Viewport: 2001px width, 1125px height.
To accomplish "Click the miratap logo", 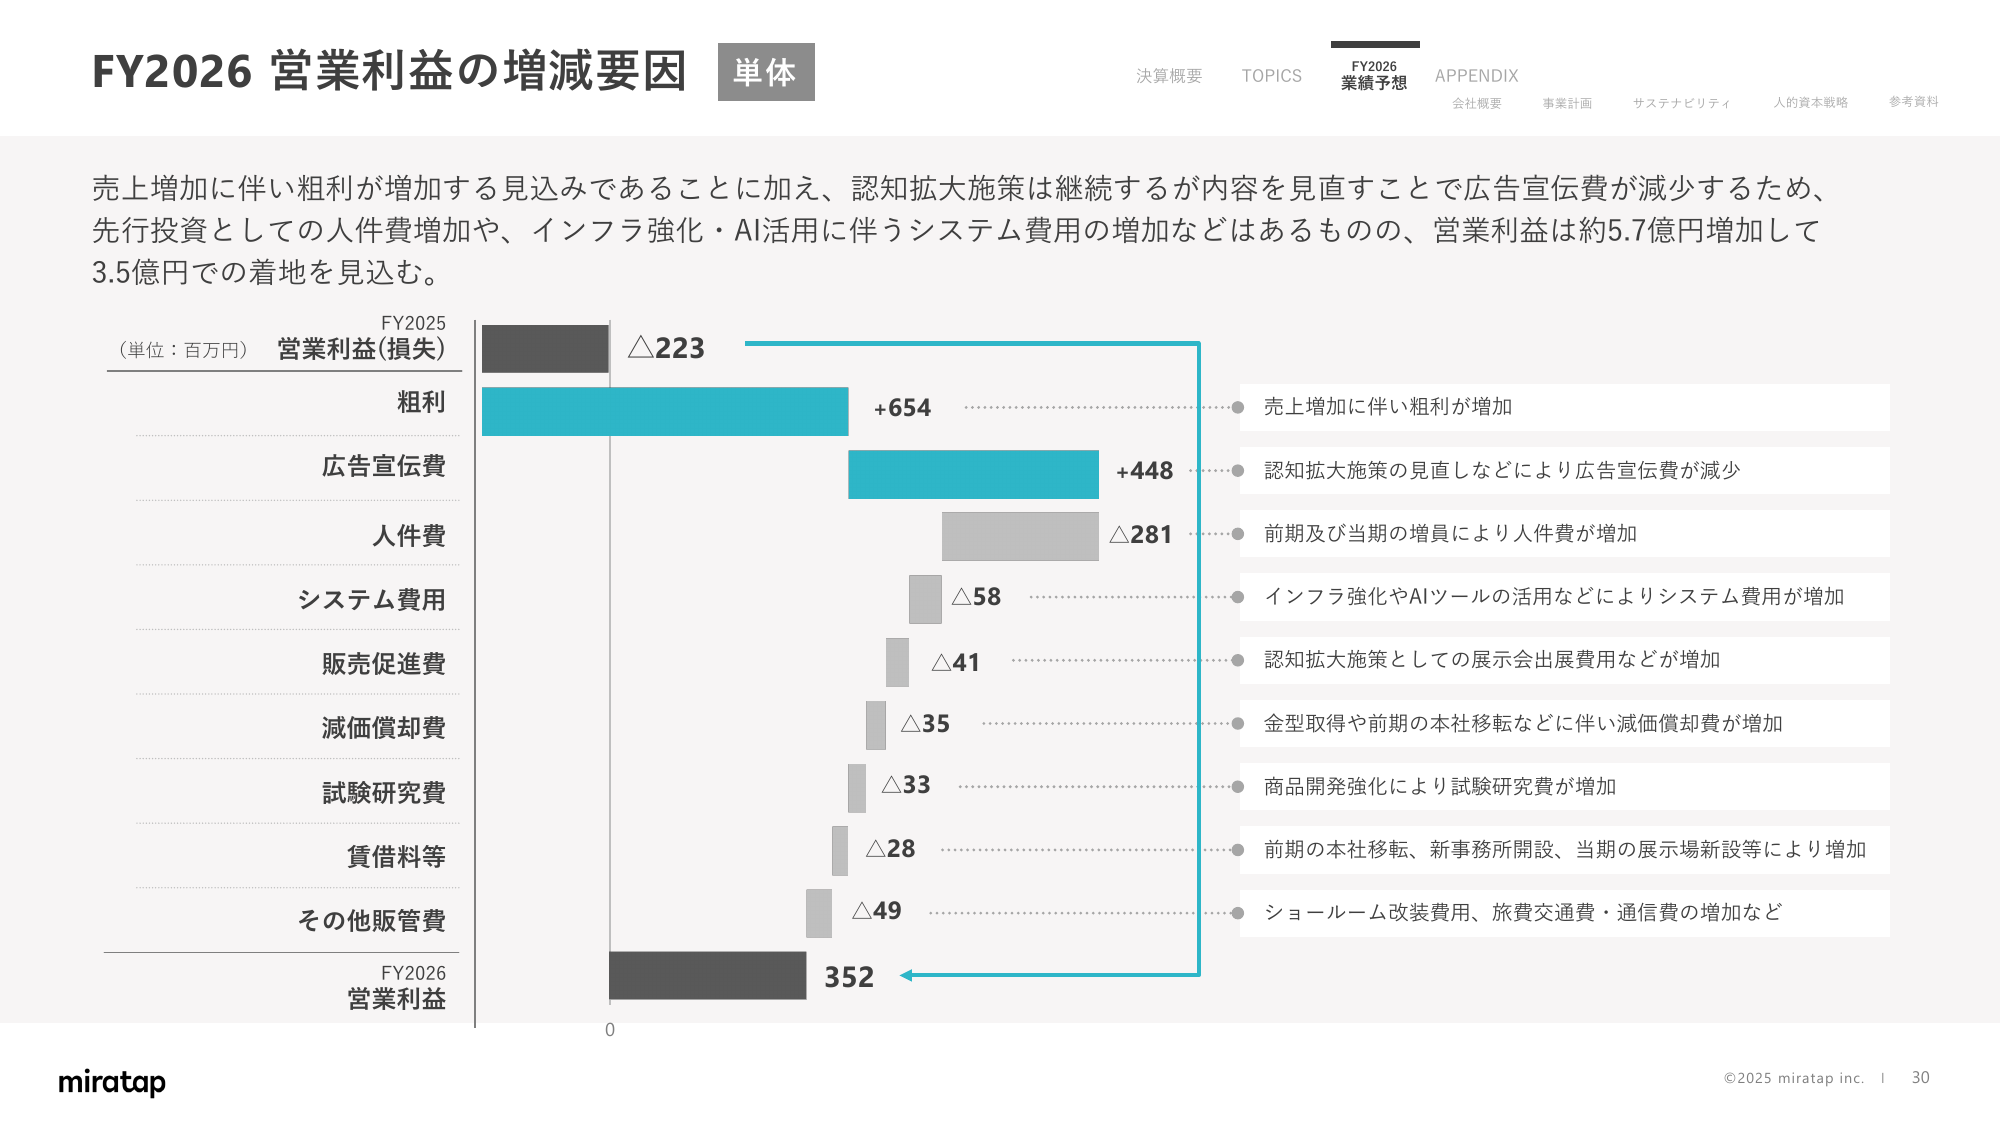I will pyautogui.click(x=112, y=1082).
